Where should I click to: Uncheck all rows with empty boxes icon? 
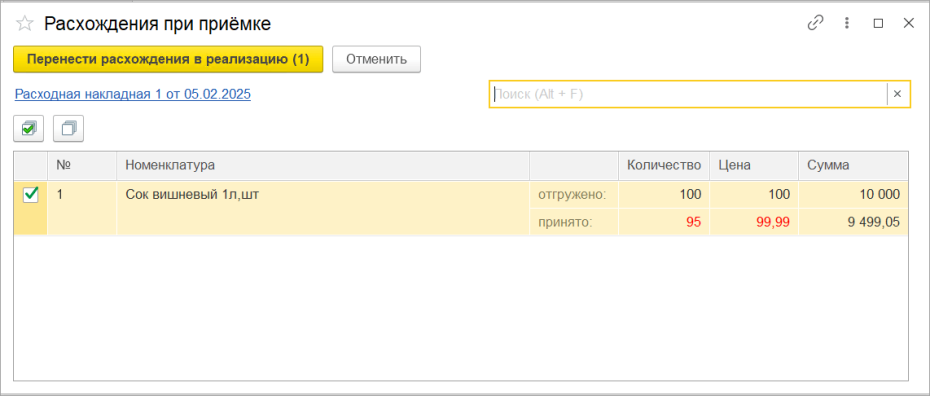(68, 129)
